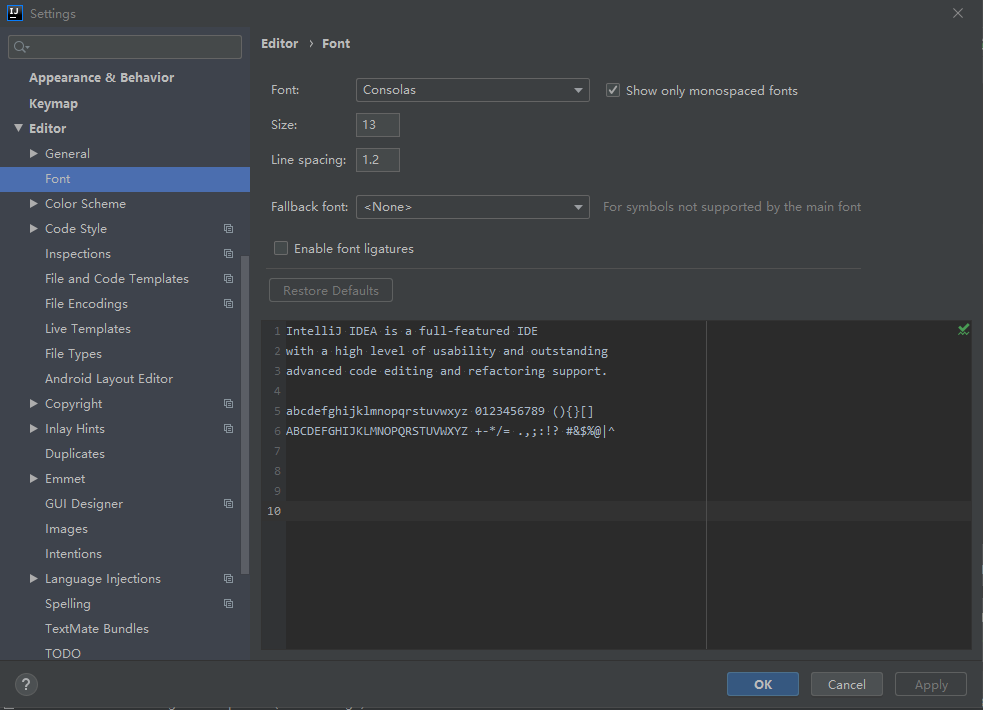Click the project-level icon next to Inspections
Image resolution: width=983 pixels, height=710 pixels.
pyautogui.click(x=228, y=254)
